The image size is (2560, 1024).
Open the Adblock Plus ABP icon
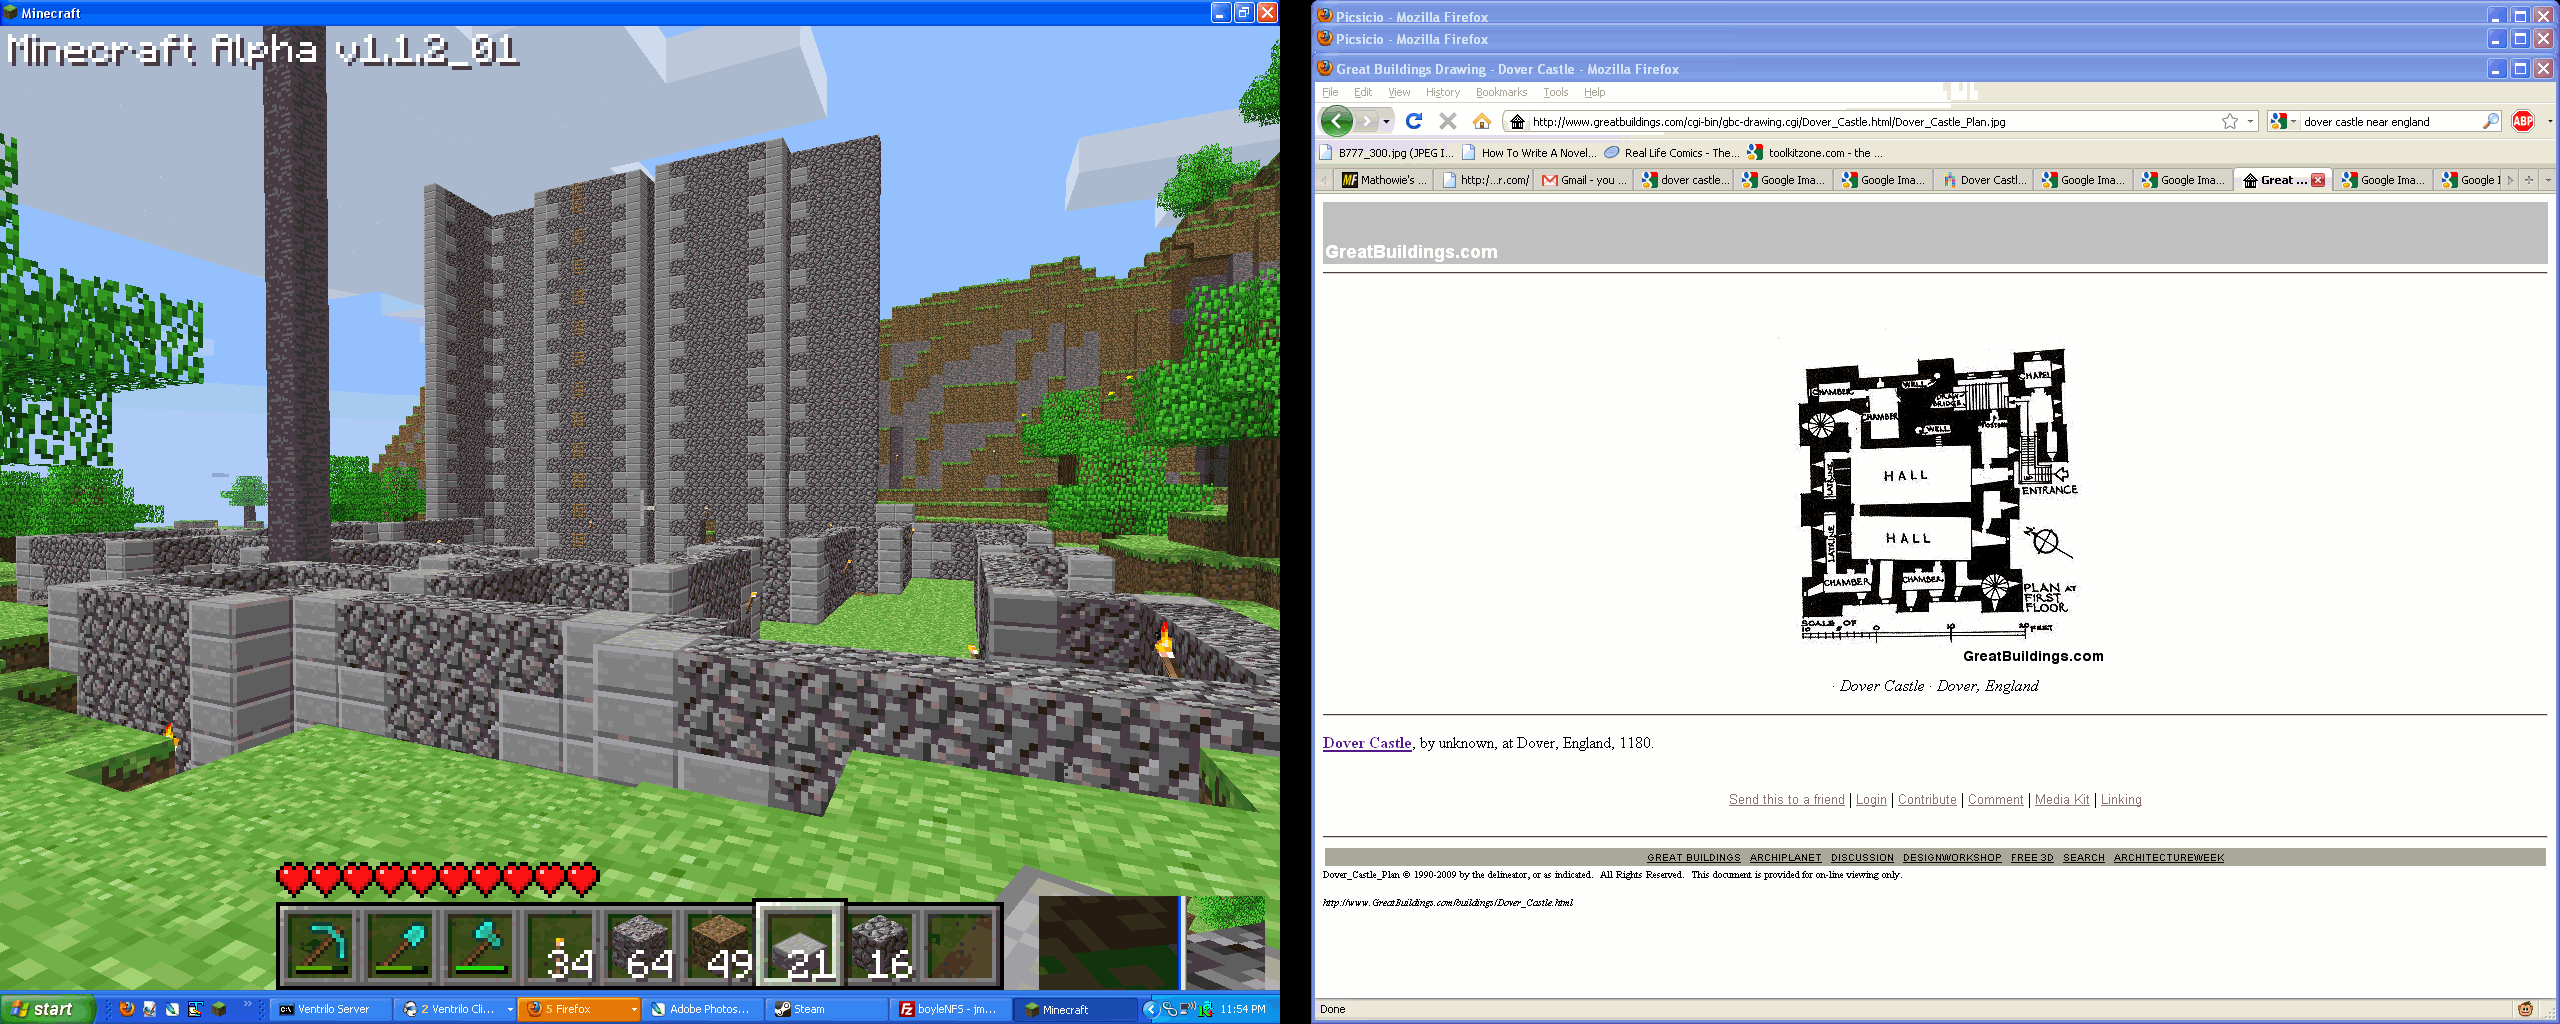2523,121
